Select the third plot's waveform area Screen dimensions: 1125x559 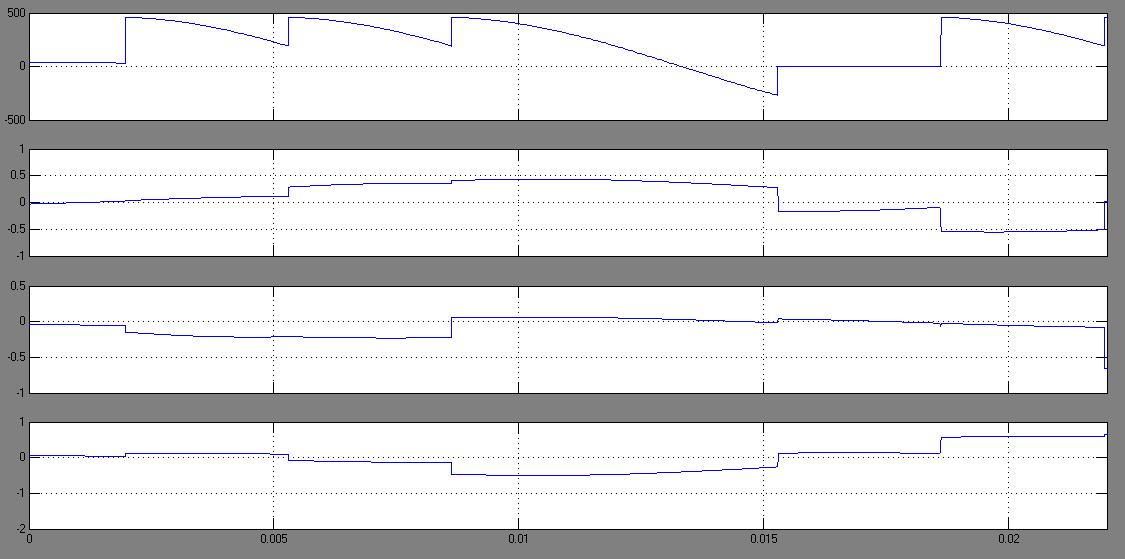[x=568, y=339]
